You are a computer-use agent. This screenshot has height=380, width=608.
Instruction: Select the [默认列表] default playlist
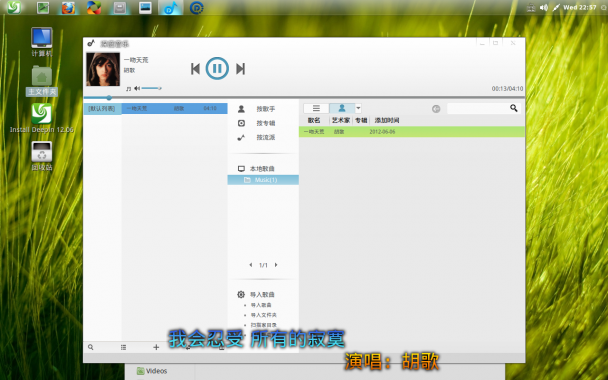102,109
